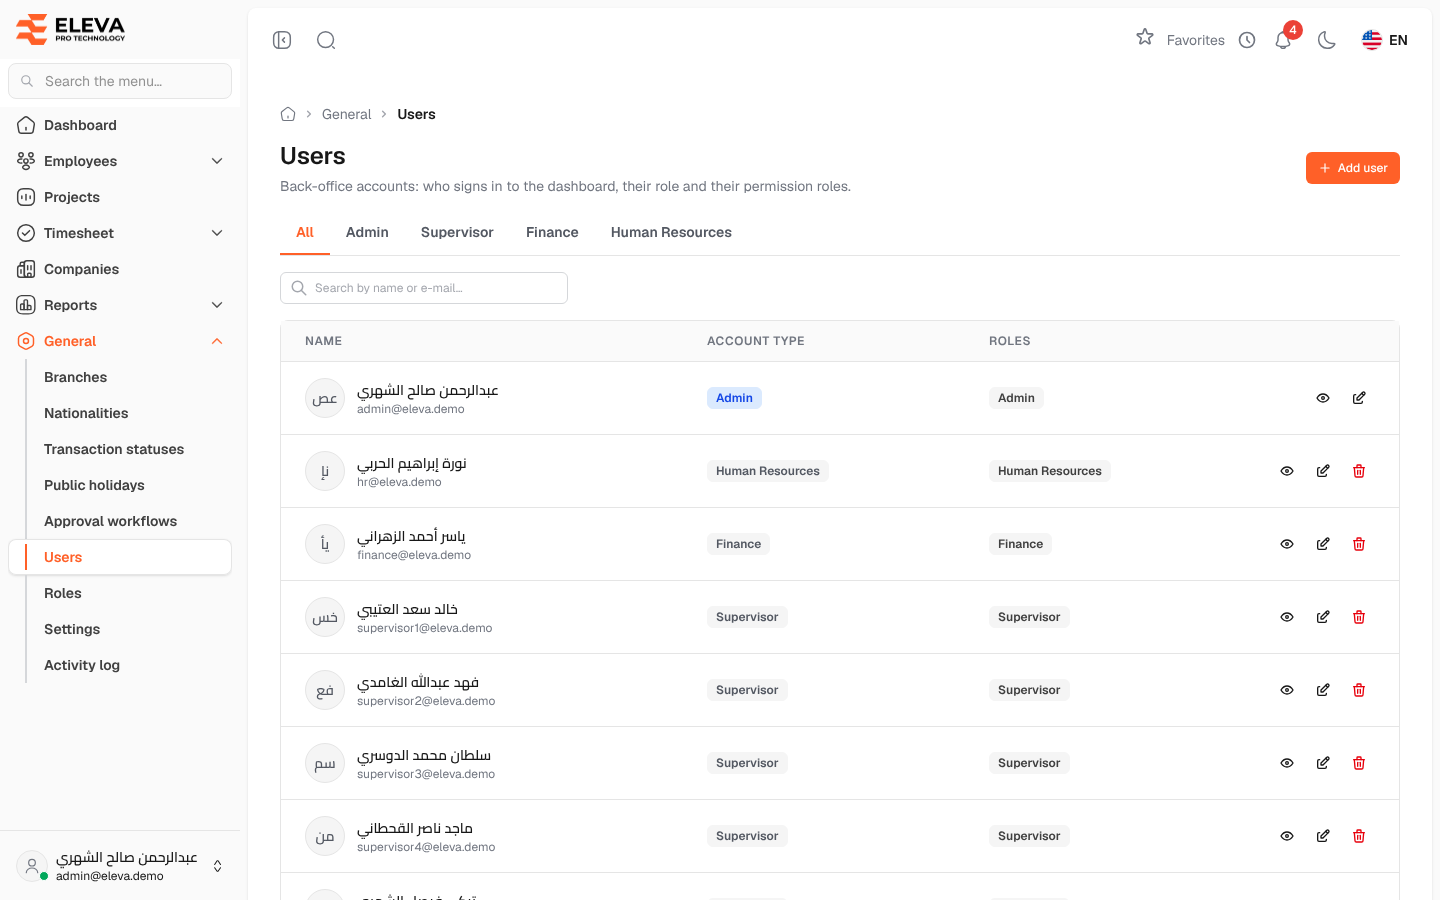This screenshot has width=1440, height=900.
Task: Edit the supervisor2@eleva.demo user
Action: [x=1323, y=690]
